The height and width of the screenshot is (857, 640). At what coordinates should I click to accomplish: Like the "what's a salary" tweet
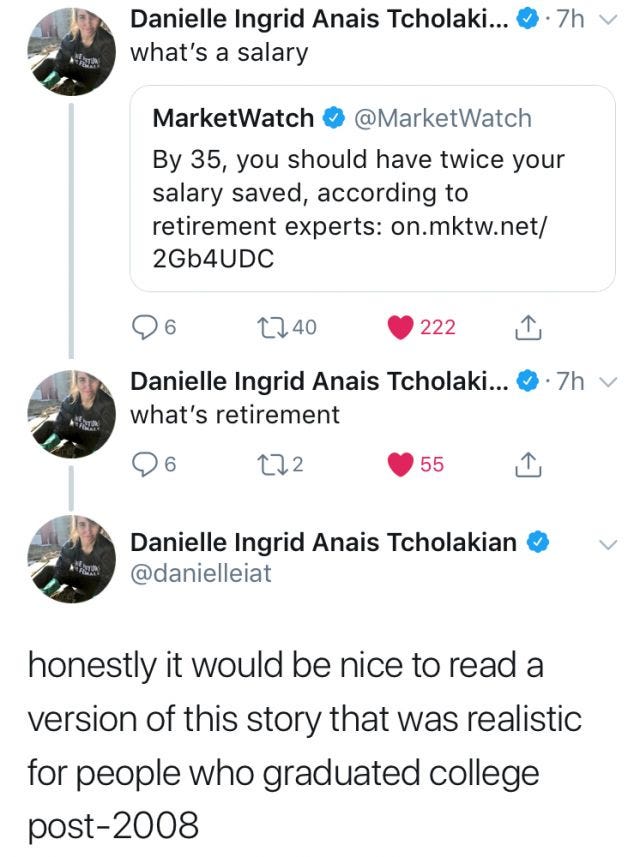401,328
